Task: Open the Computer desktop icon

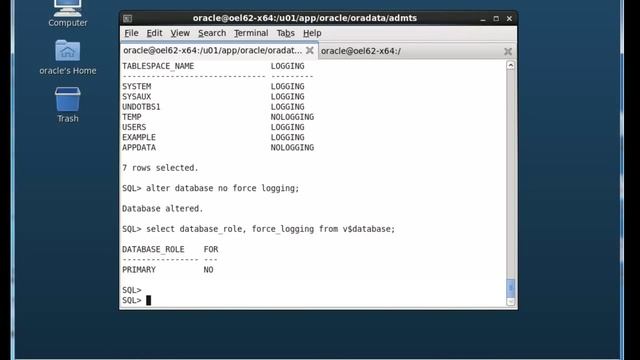Action: (68, 13)
